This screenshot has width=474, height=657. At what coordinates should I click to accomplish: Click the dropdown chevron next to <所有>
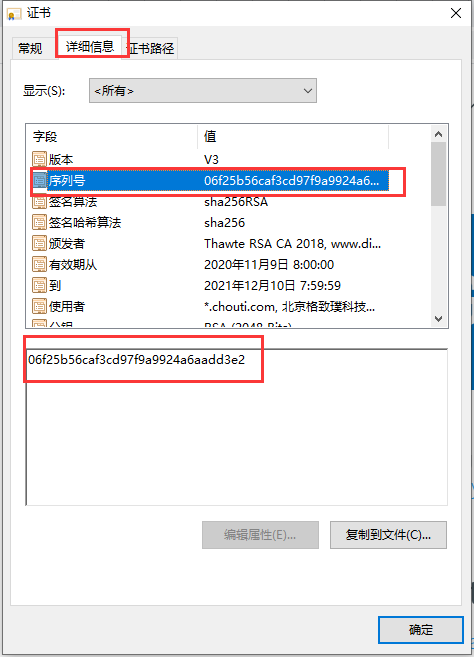[x=308, y=91]
